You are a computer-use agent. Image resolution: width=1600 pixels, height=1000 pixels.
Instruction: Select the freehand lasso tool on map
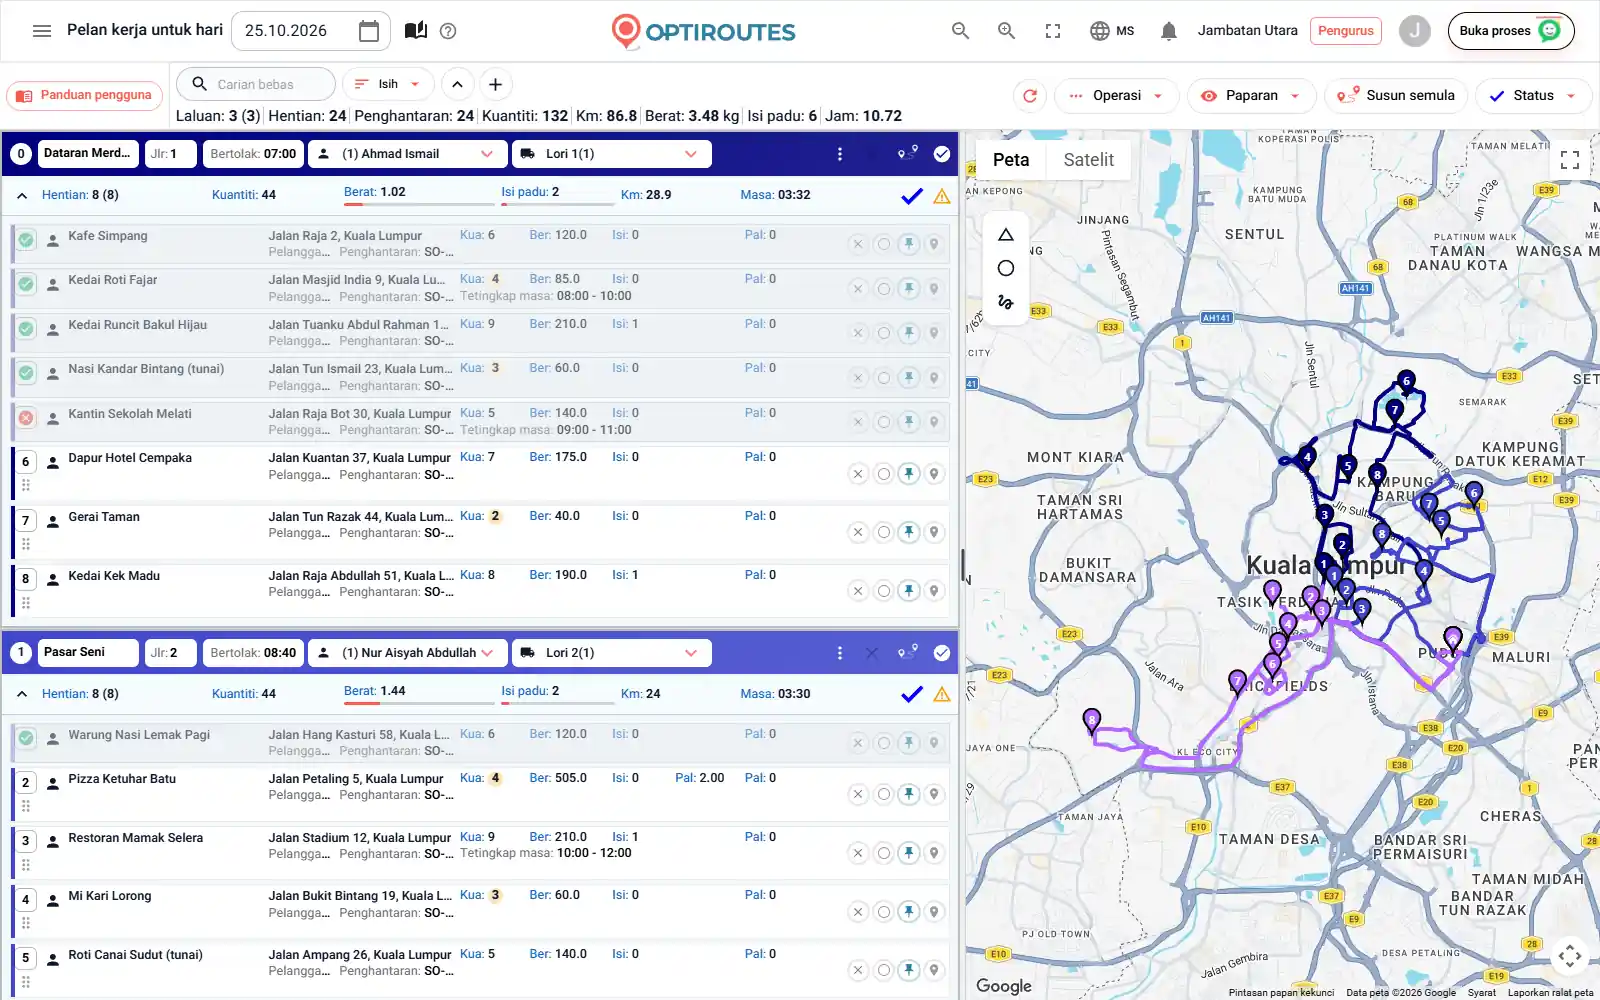[x=1006, y=301]
